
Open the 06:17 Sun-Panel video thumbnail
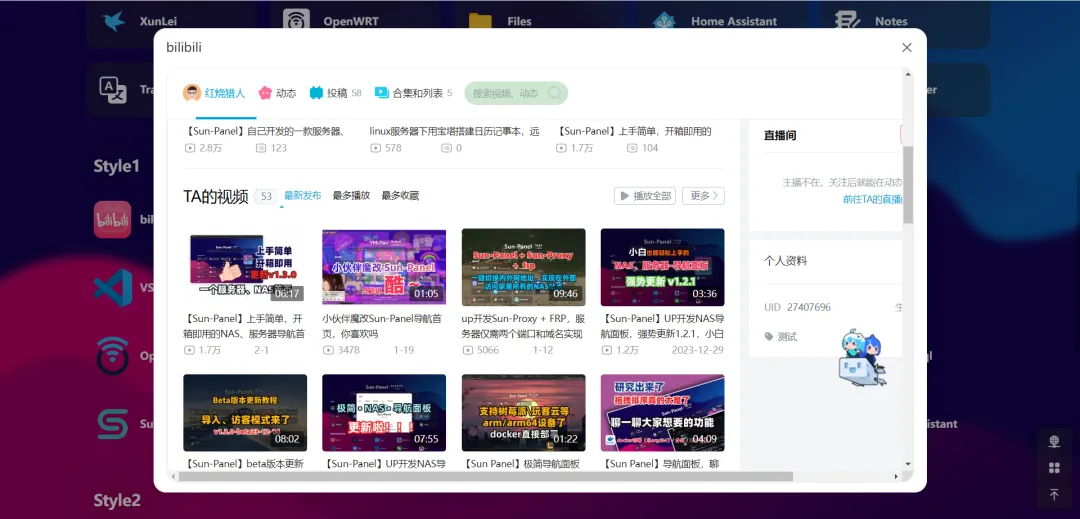[x=245, y=267]
